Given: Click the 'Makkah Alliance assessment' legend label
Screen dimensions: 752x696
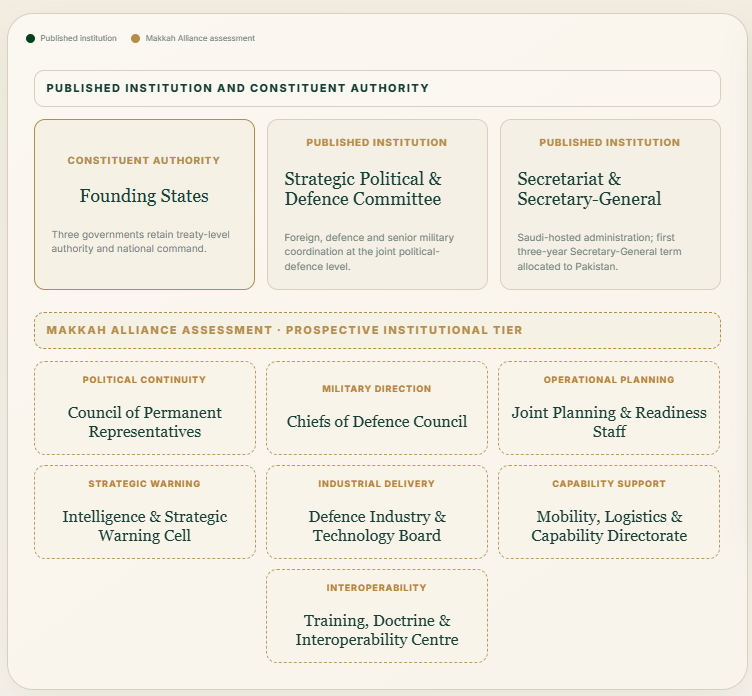Looking at the screenshot, I should [x=200, y=38].
